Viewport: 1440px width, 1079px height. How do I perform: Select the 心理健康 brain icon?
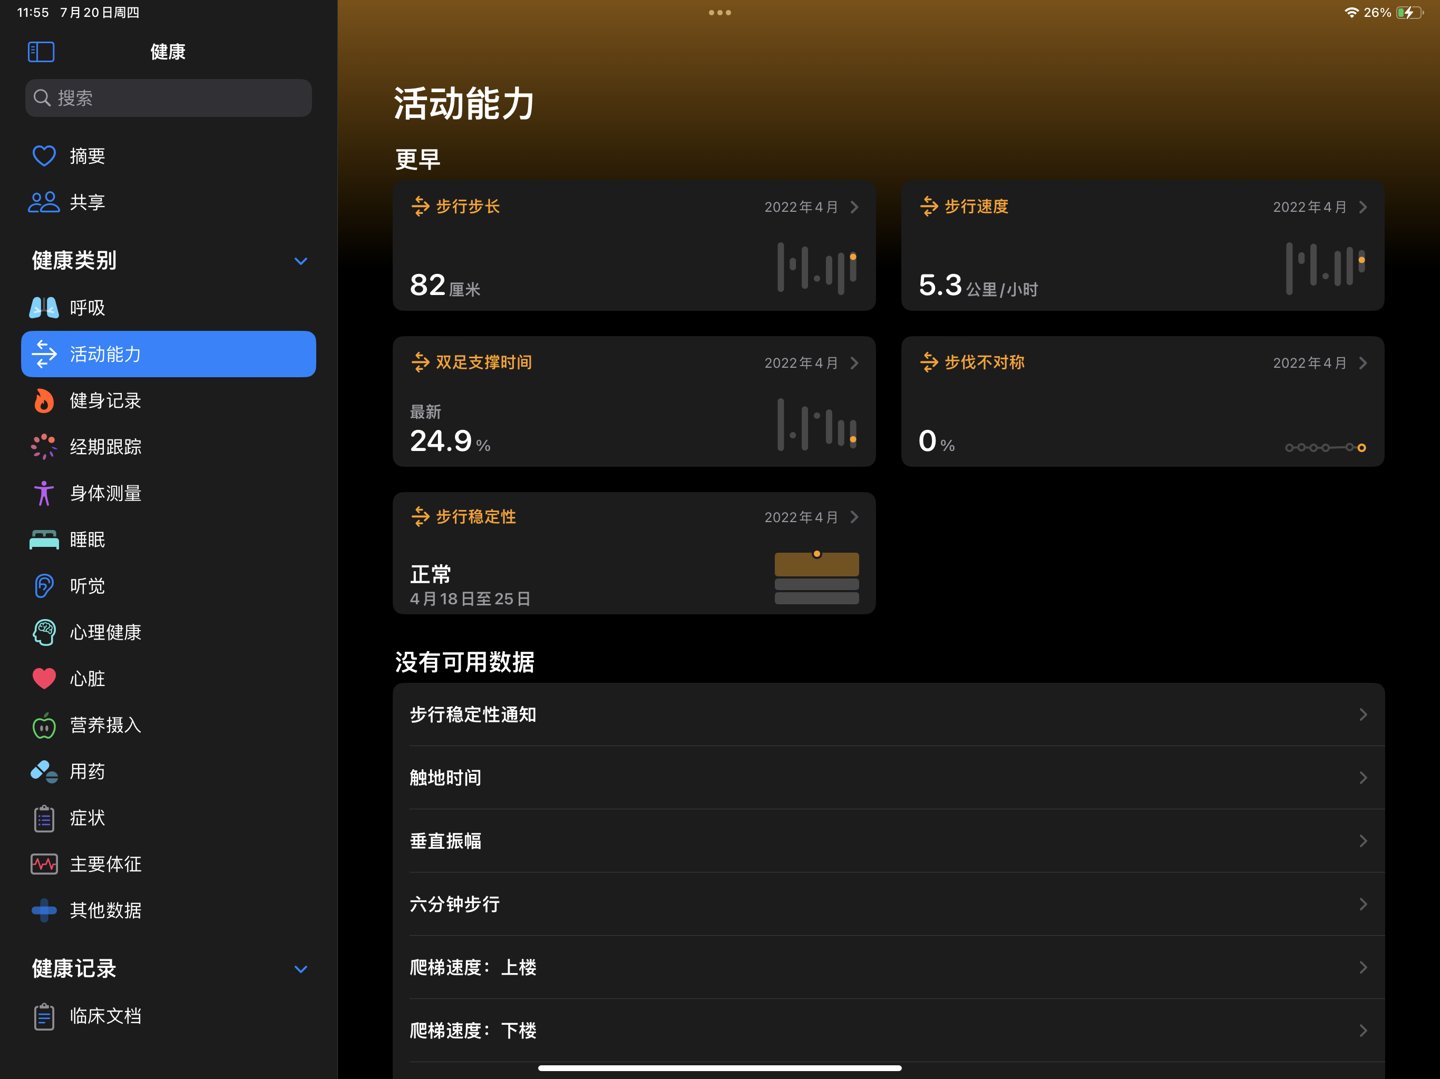click(44, 632)
